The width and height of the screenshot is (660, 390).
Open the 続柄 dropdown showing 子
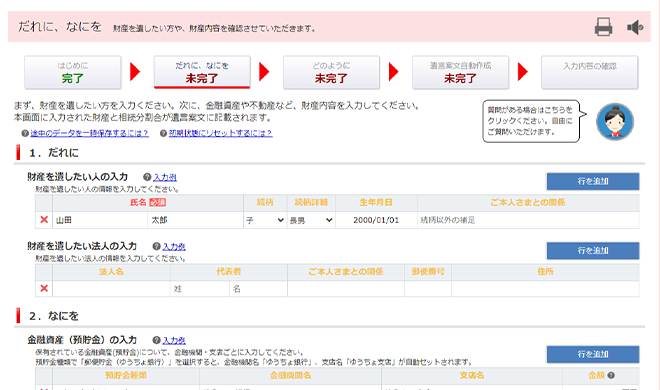pos(265,220)
